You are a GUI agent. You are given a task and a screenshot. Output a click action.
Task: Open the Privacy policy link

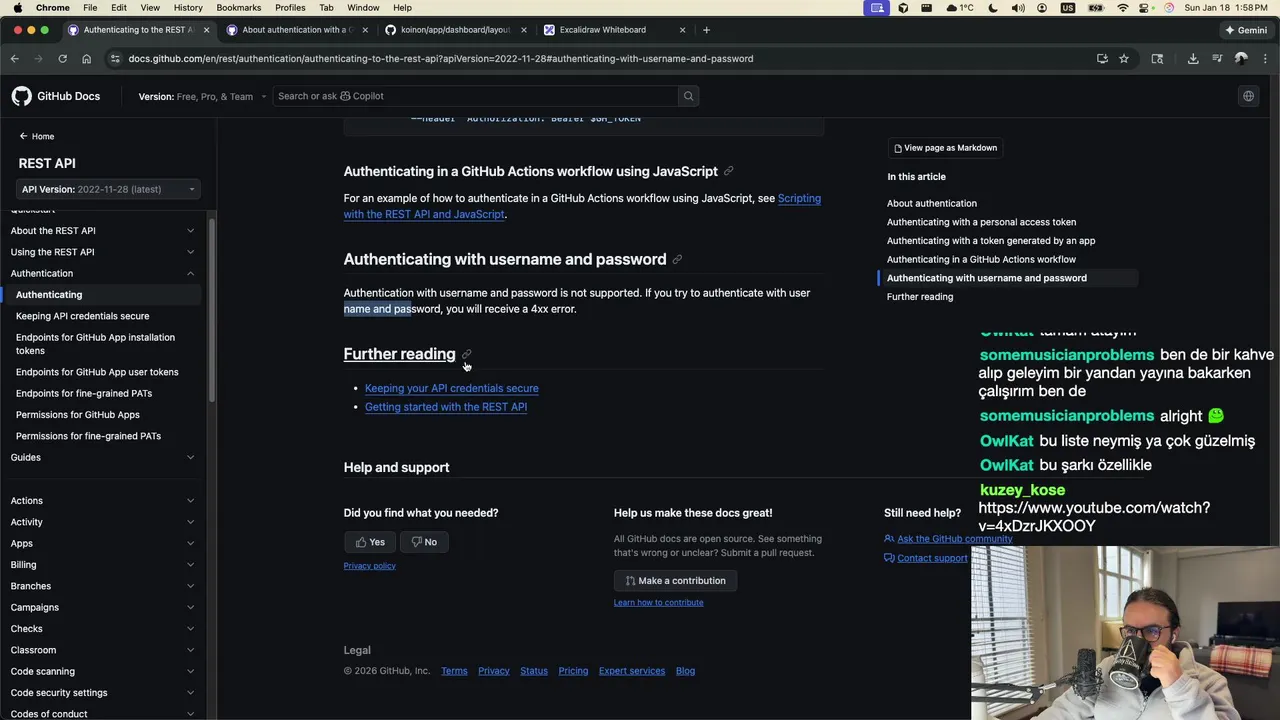point(370,566)
